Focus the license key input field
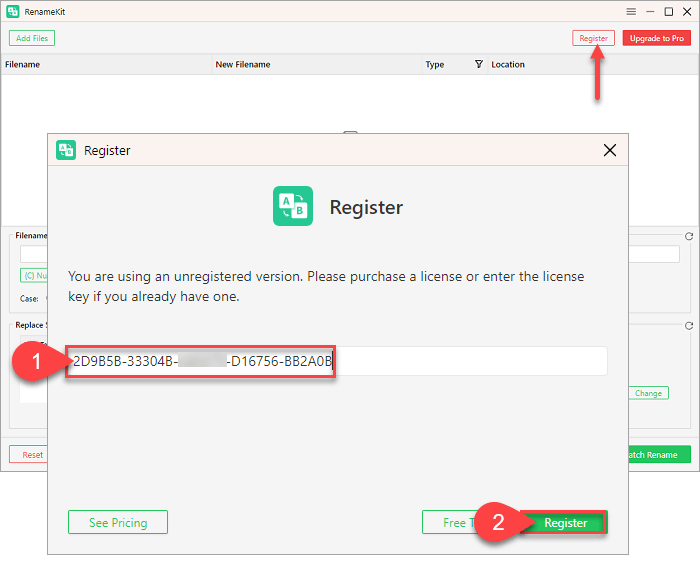 coord(470,361)
